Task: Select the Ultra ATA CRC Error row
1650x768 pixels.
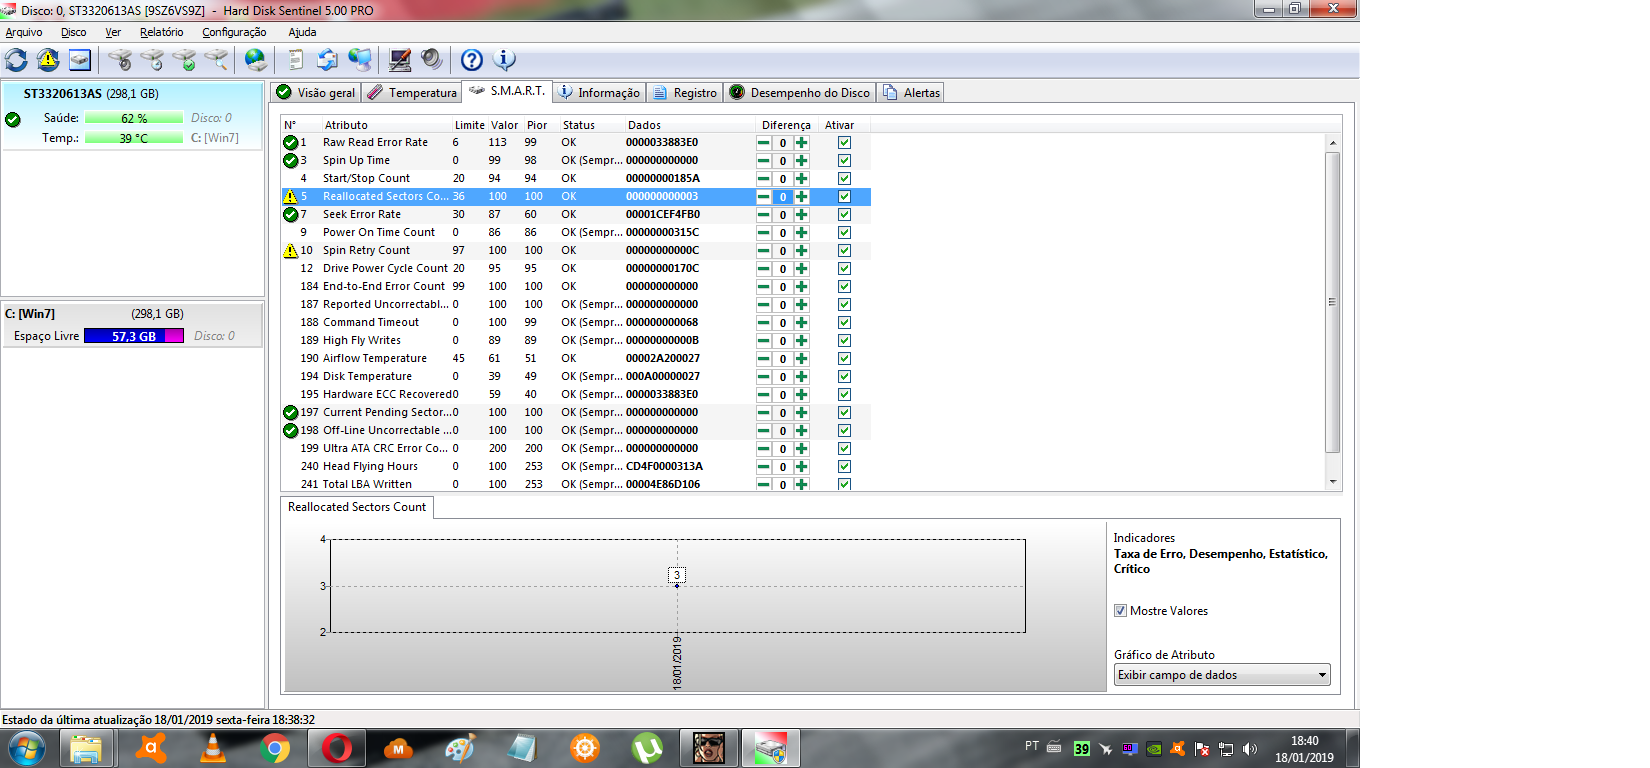Action: click(x=575, y=449)
